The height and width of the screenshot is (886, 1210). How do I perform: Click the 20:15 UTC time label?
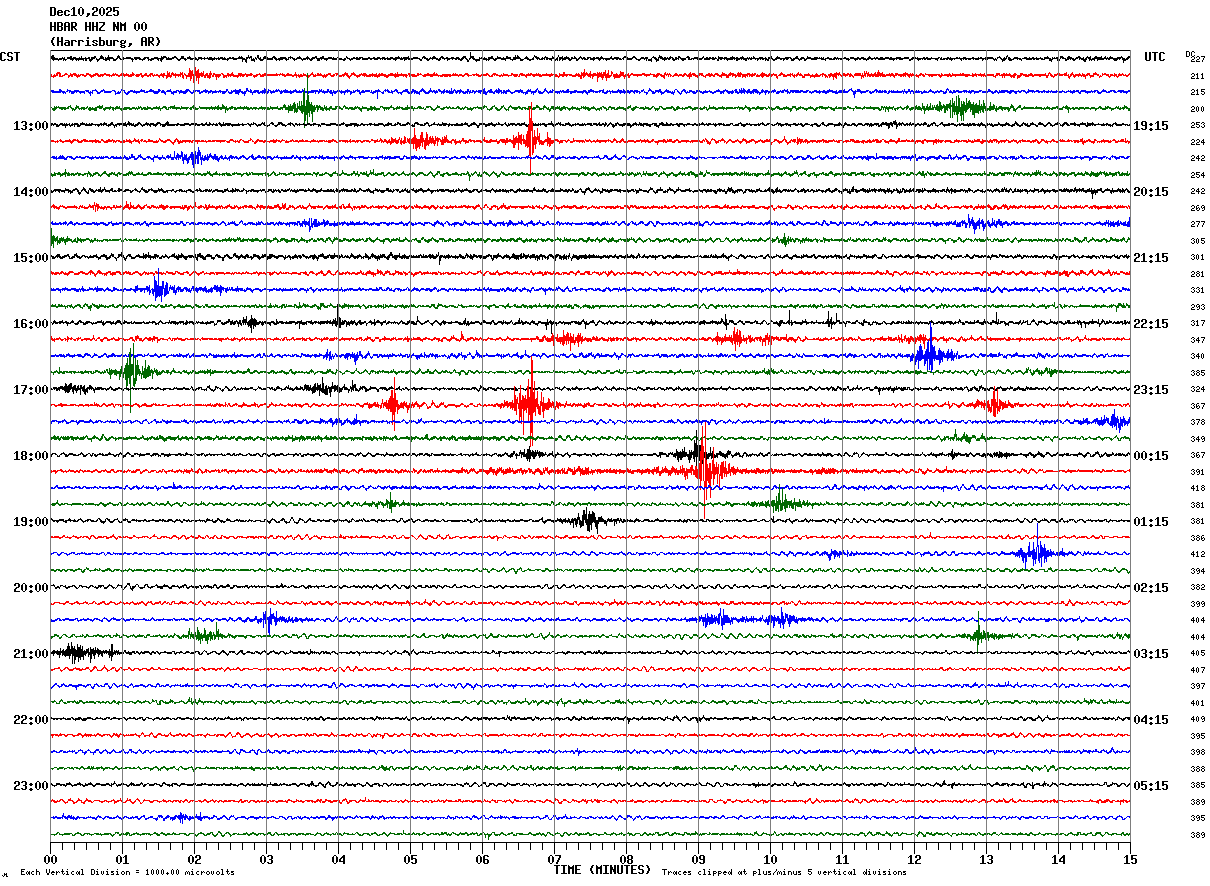[x=1151, y=192]
